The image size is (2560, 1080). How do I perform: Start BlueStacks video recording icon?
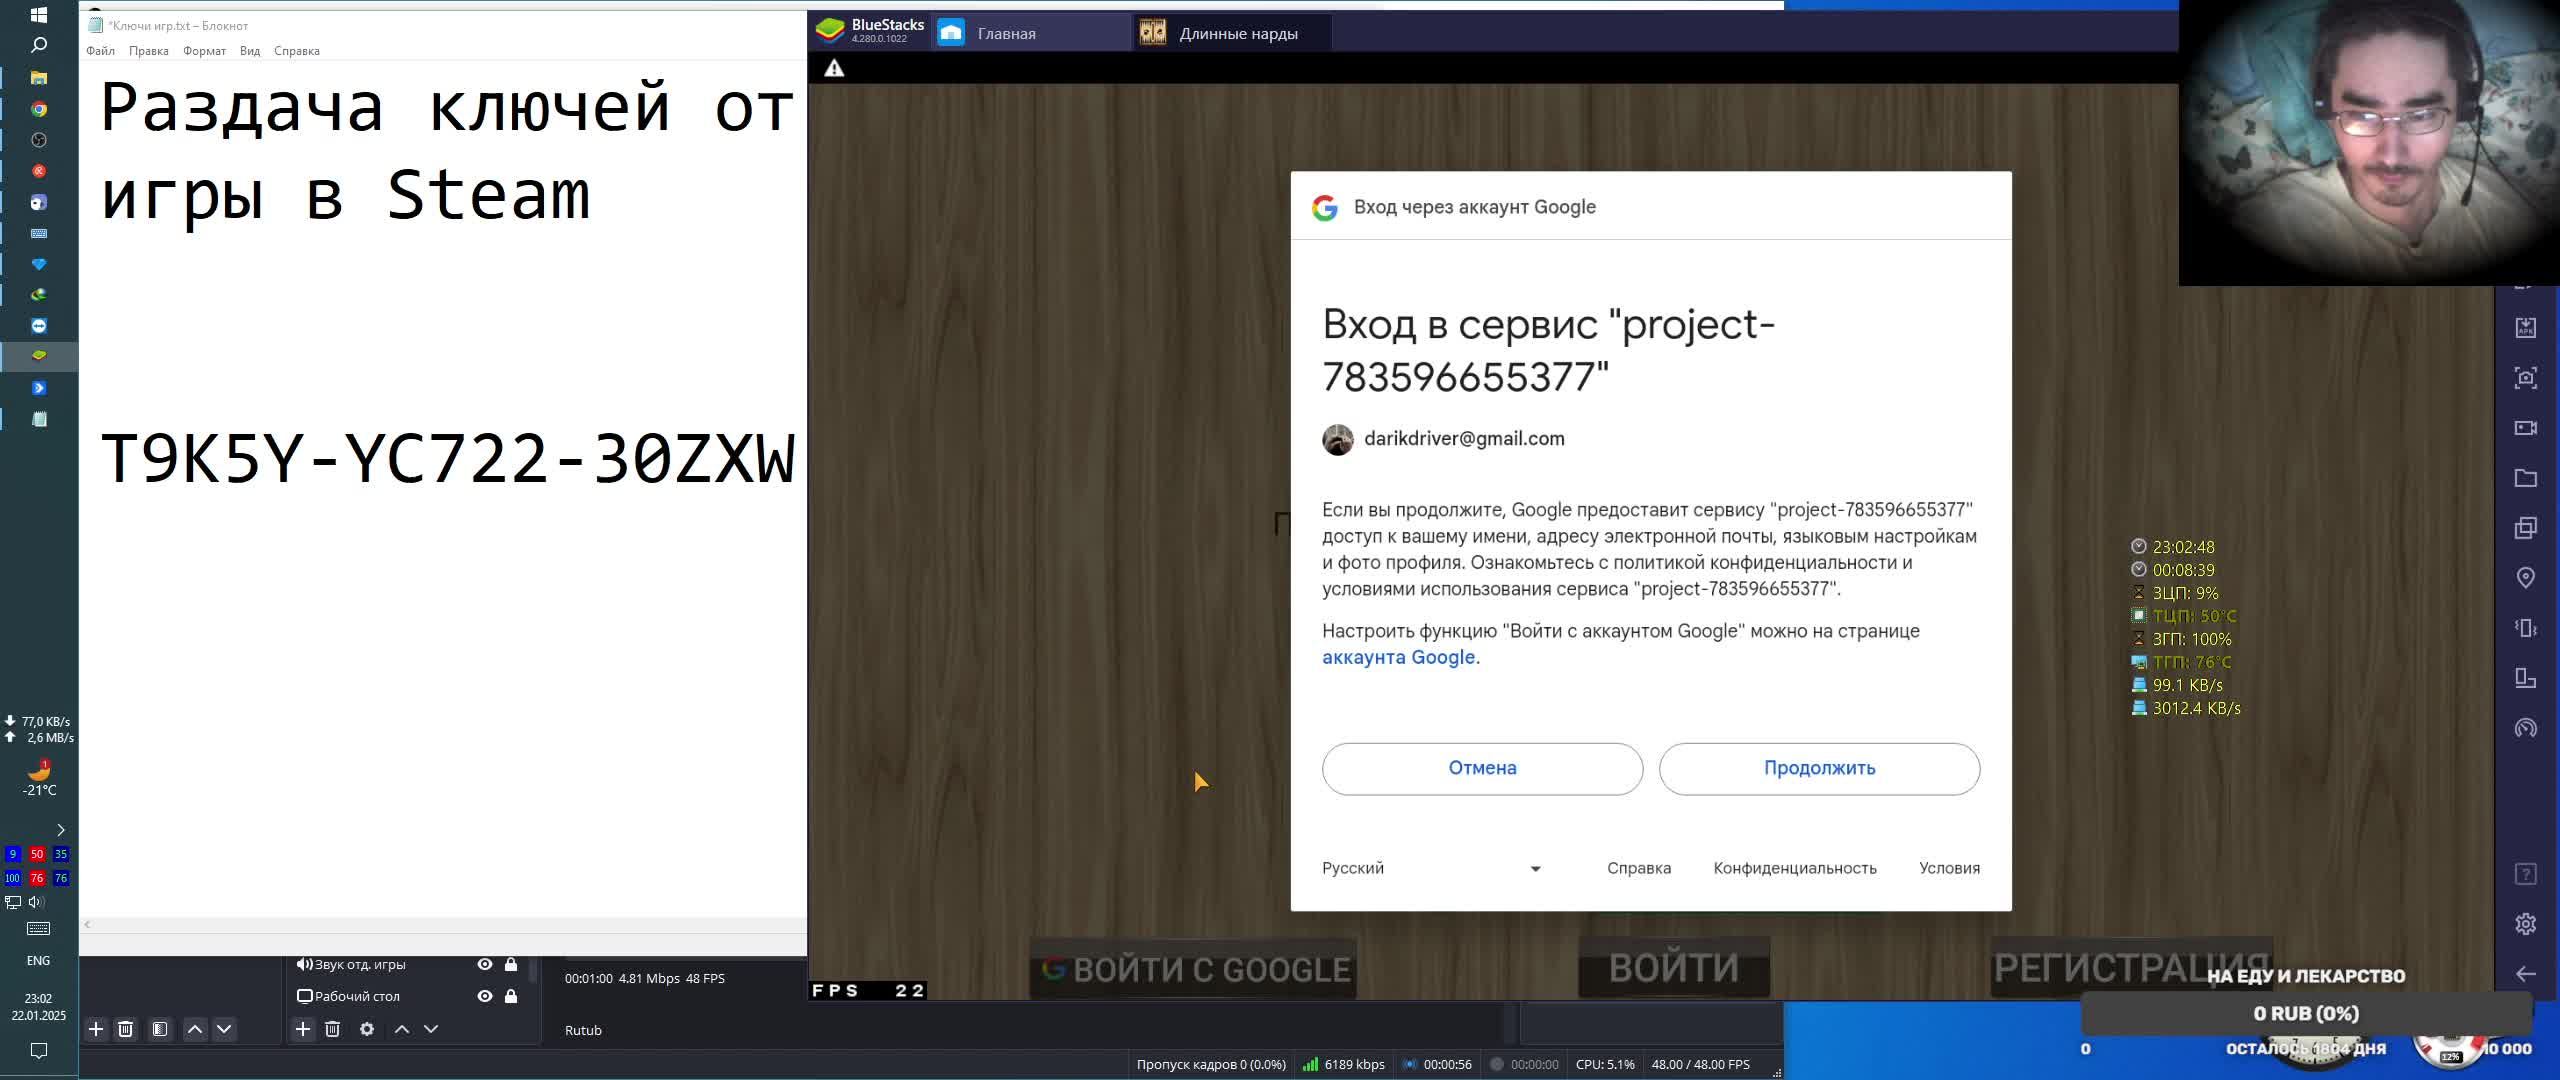pos(2525,428)
